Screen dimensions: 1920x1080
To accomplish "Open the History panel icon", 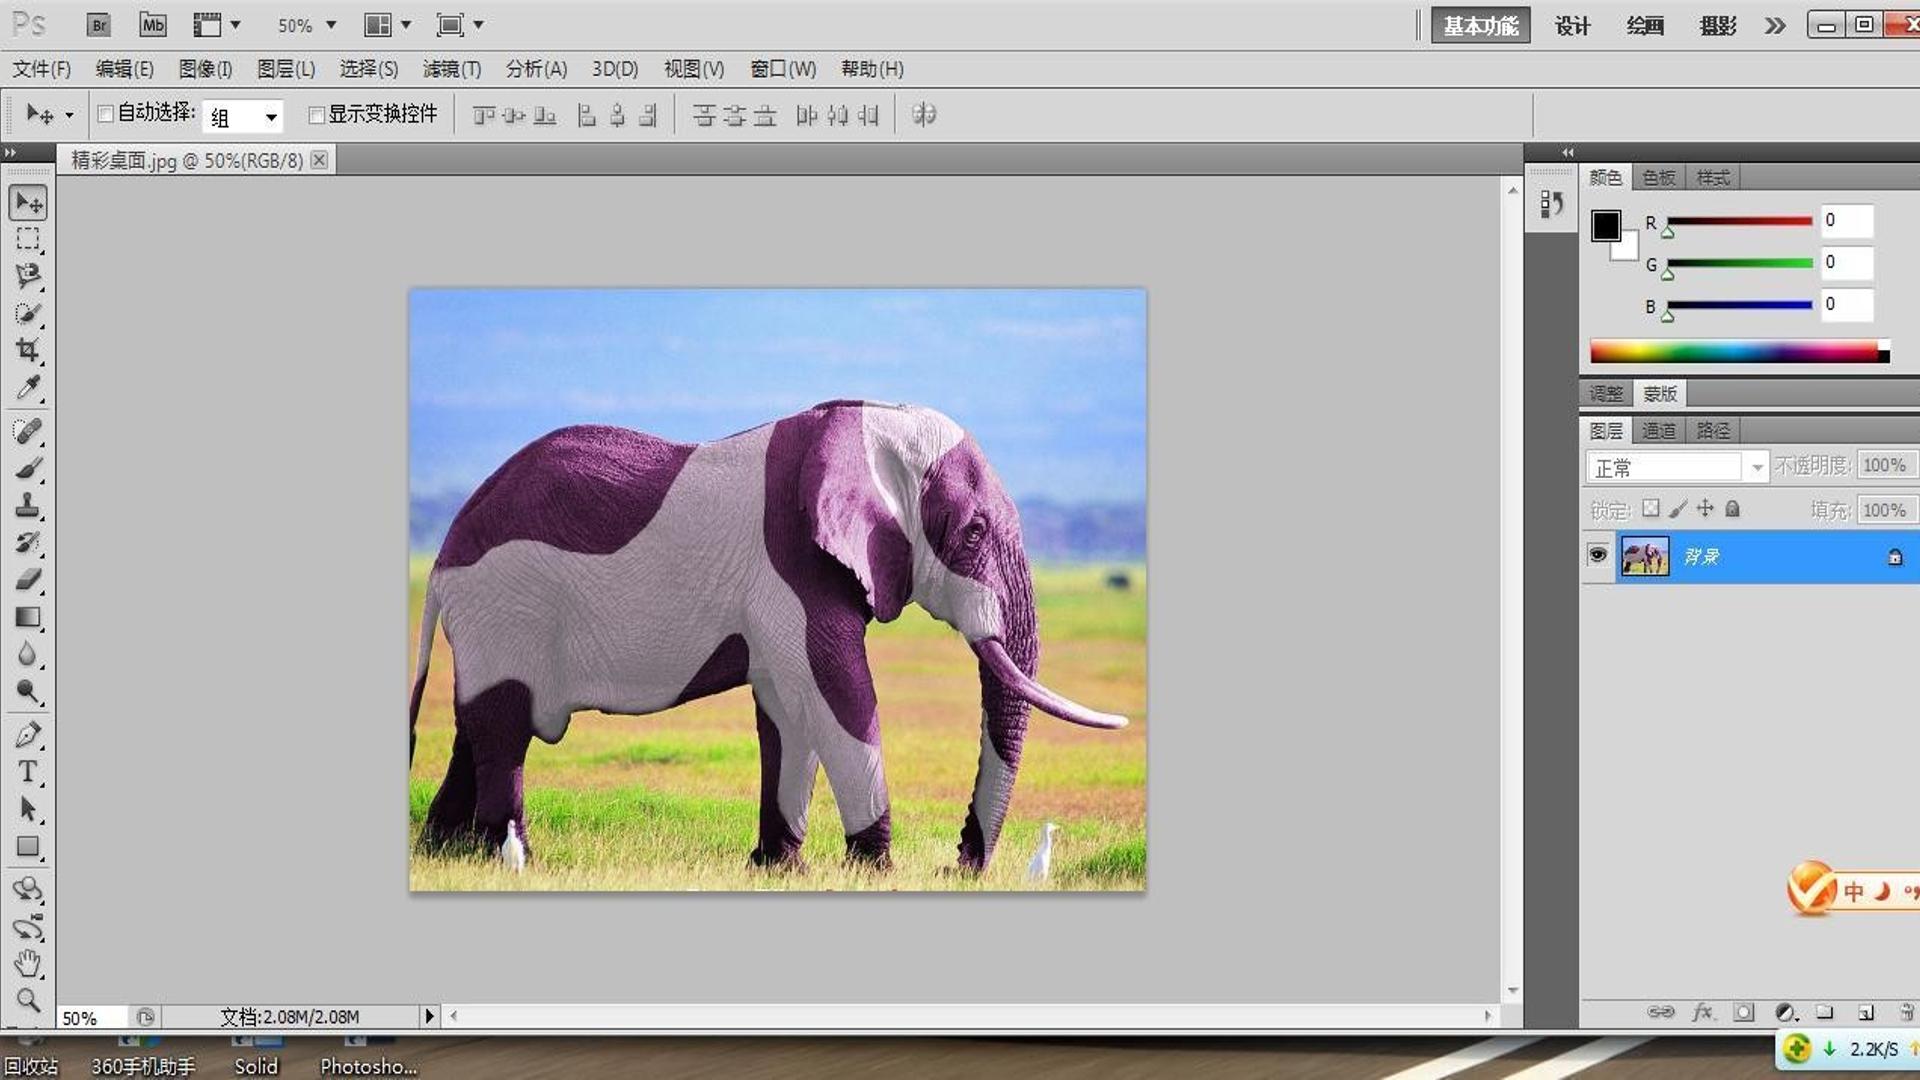I will click(x=1551, y=204).
